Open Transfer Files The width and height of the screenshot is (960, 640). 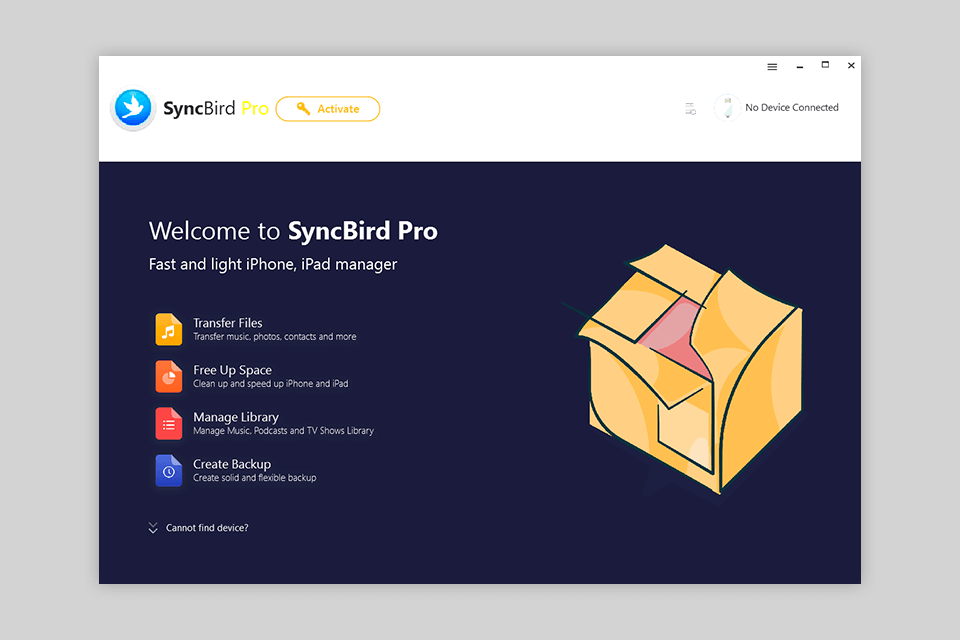(x=228, y=323)
